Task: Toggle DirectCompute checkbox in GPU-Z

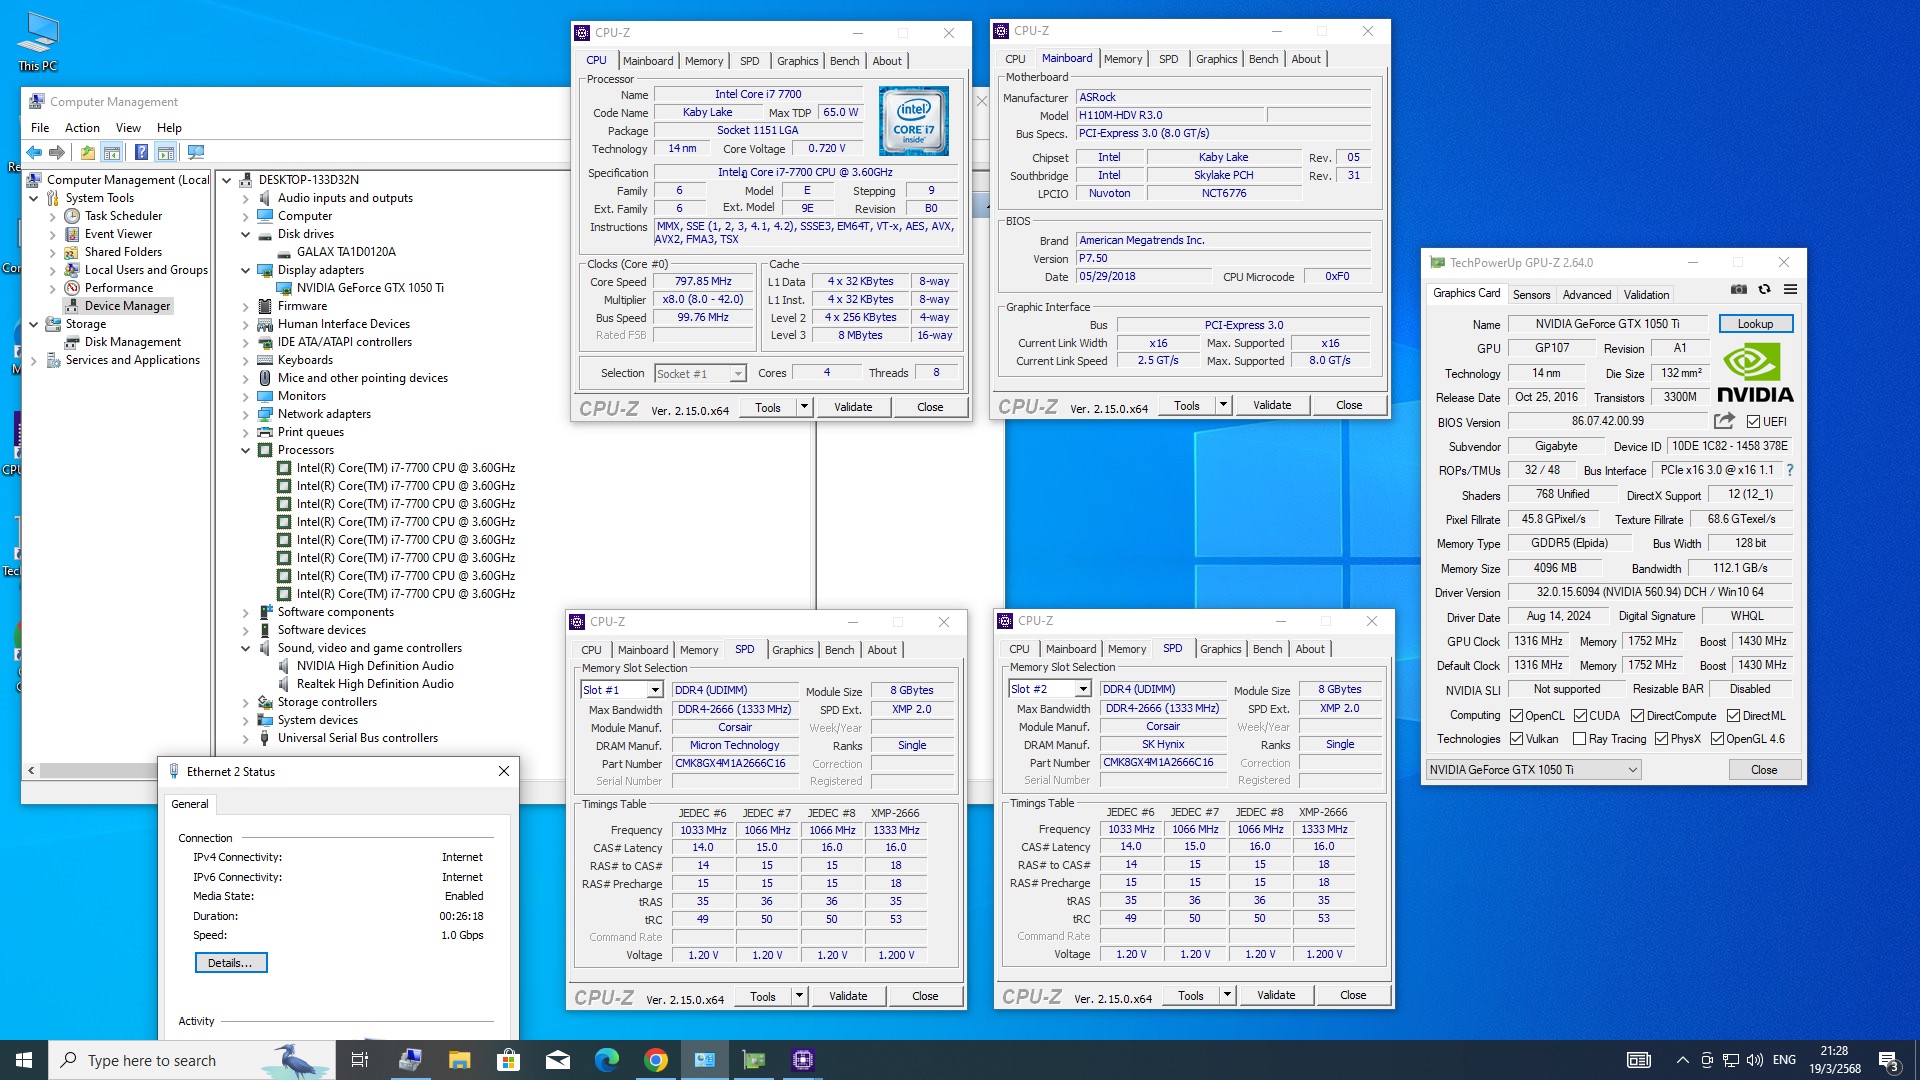Action: [x=1637, y=716]
